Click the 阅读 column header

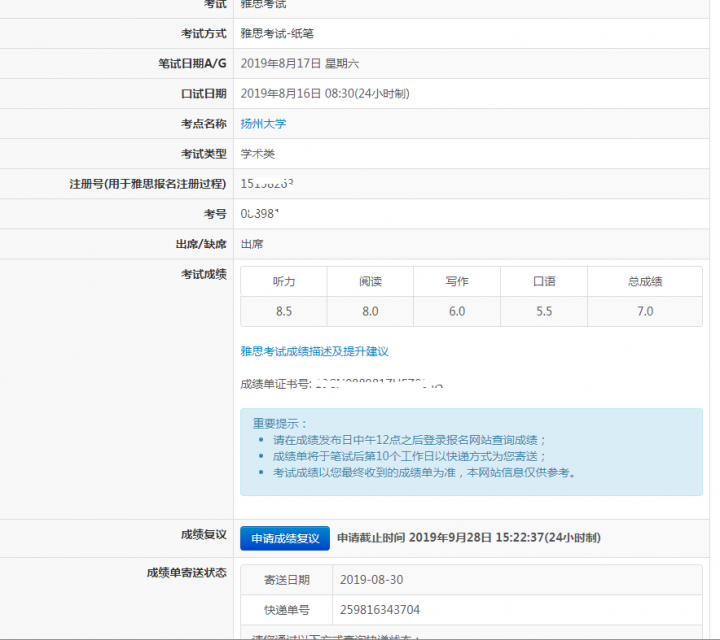pyautogui.click(x=370, y=282)
